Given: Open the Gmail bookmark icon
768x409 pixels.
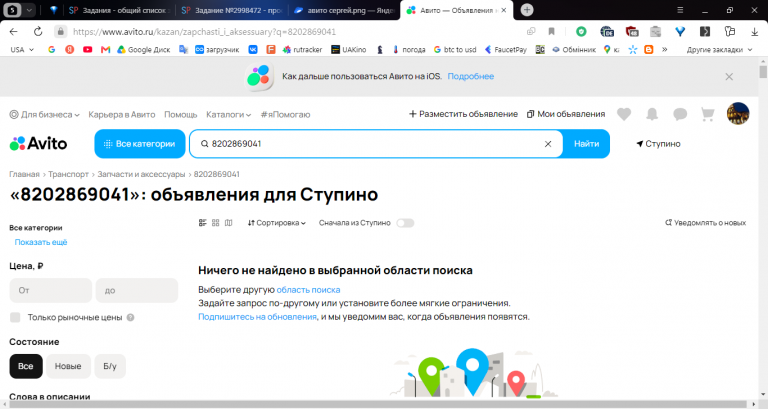Looking at the screenshot, I should [x=105, y=49].
